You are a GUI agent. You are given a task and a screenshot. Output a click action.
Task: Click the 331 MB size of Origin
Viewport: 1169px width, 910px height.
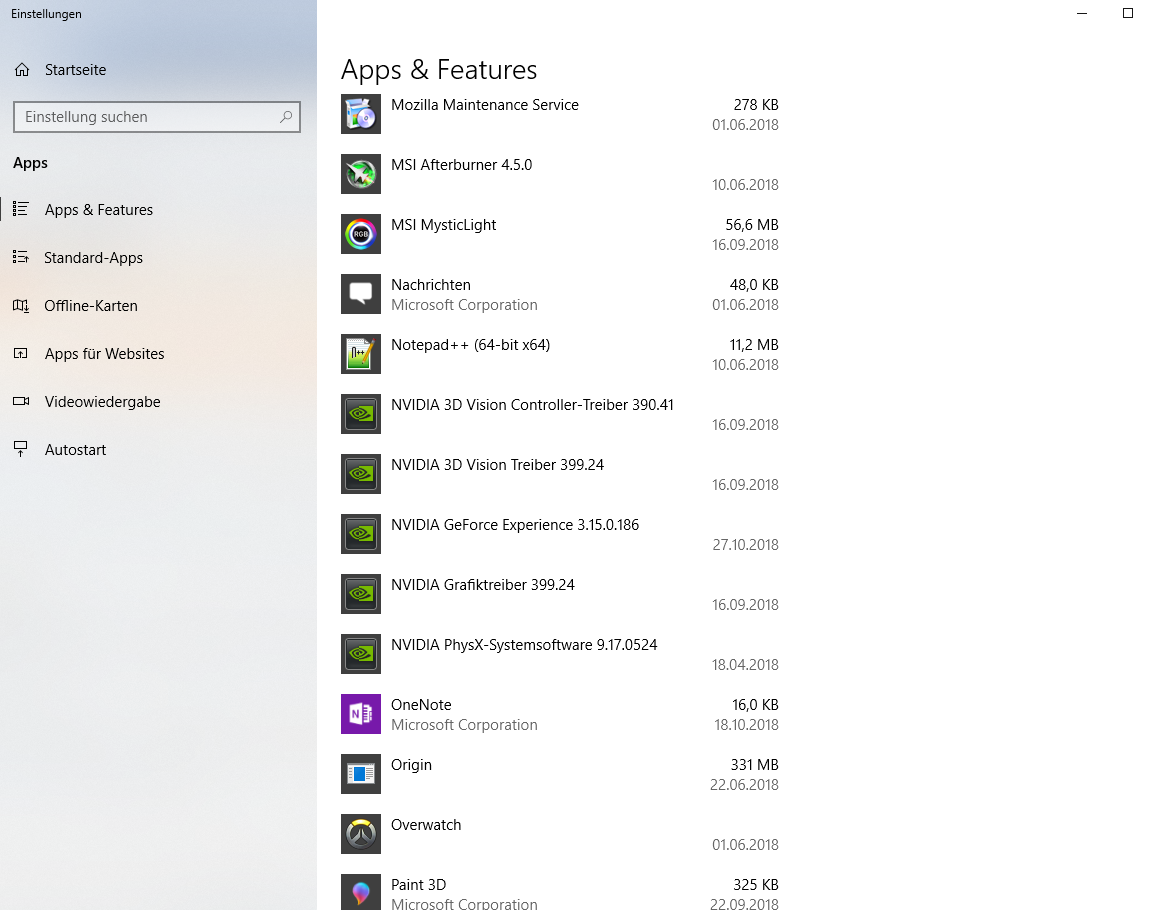tap(754, 765)
